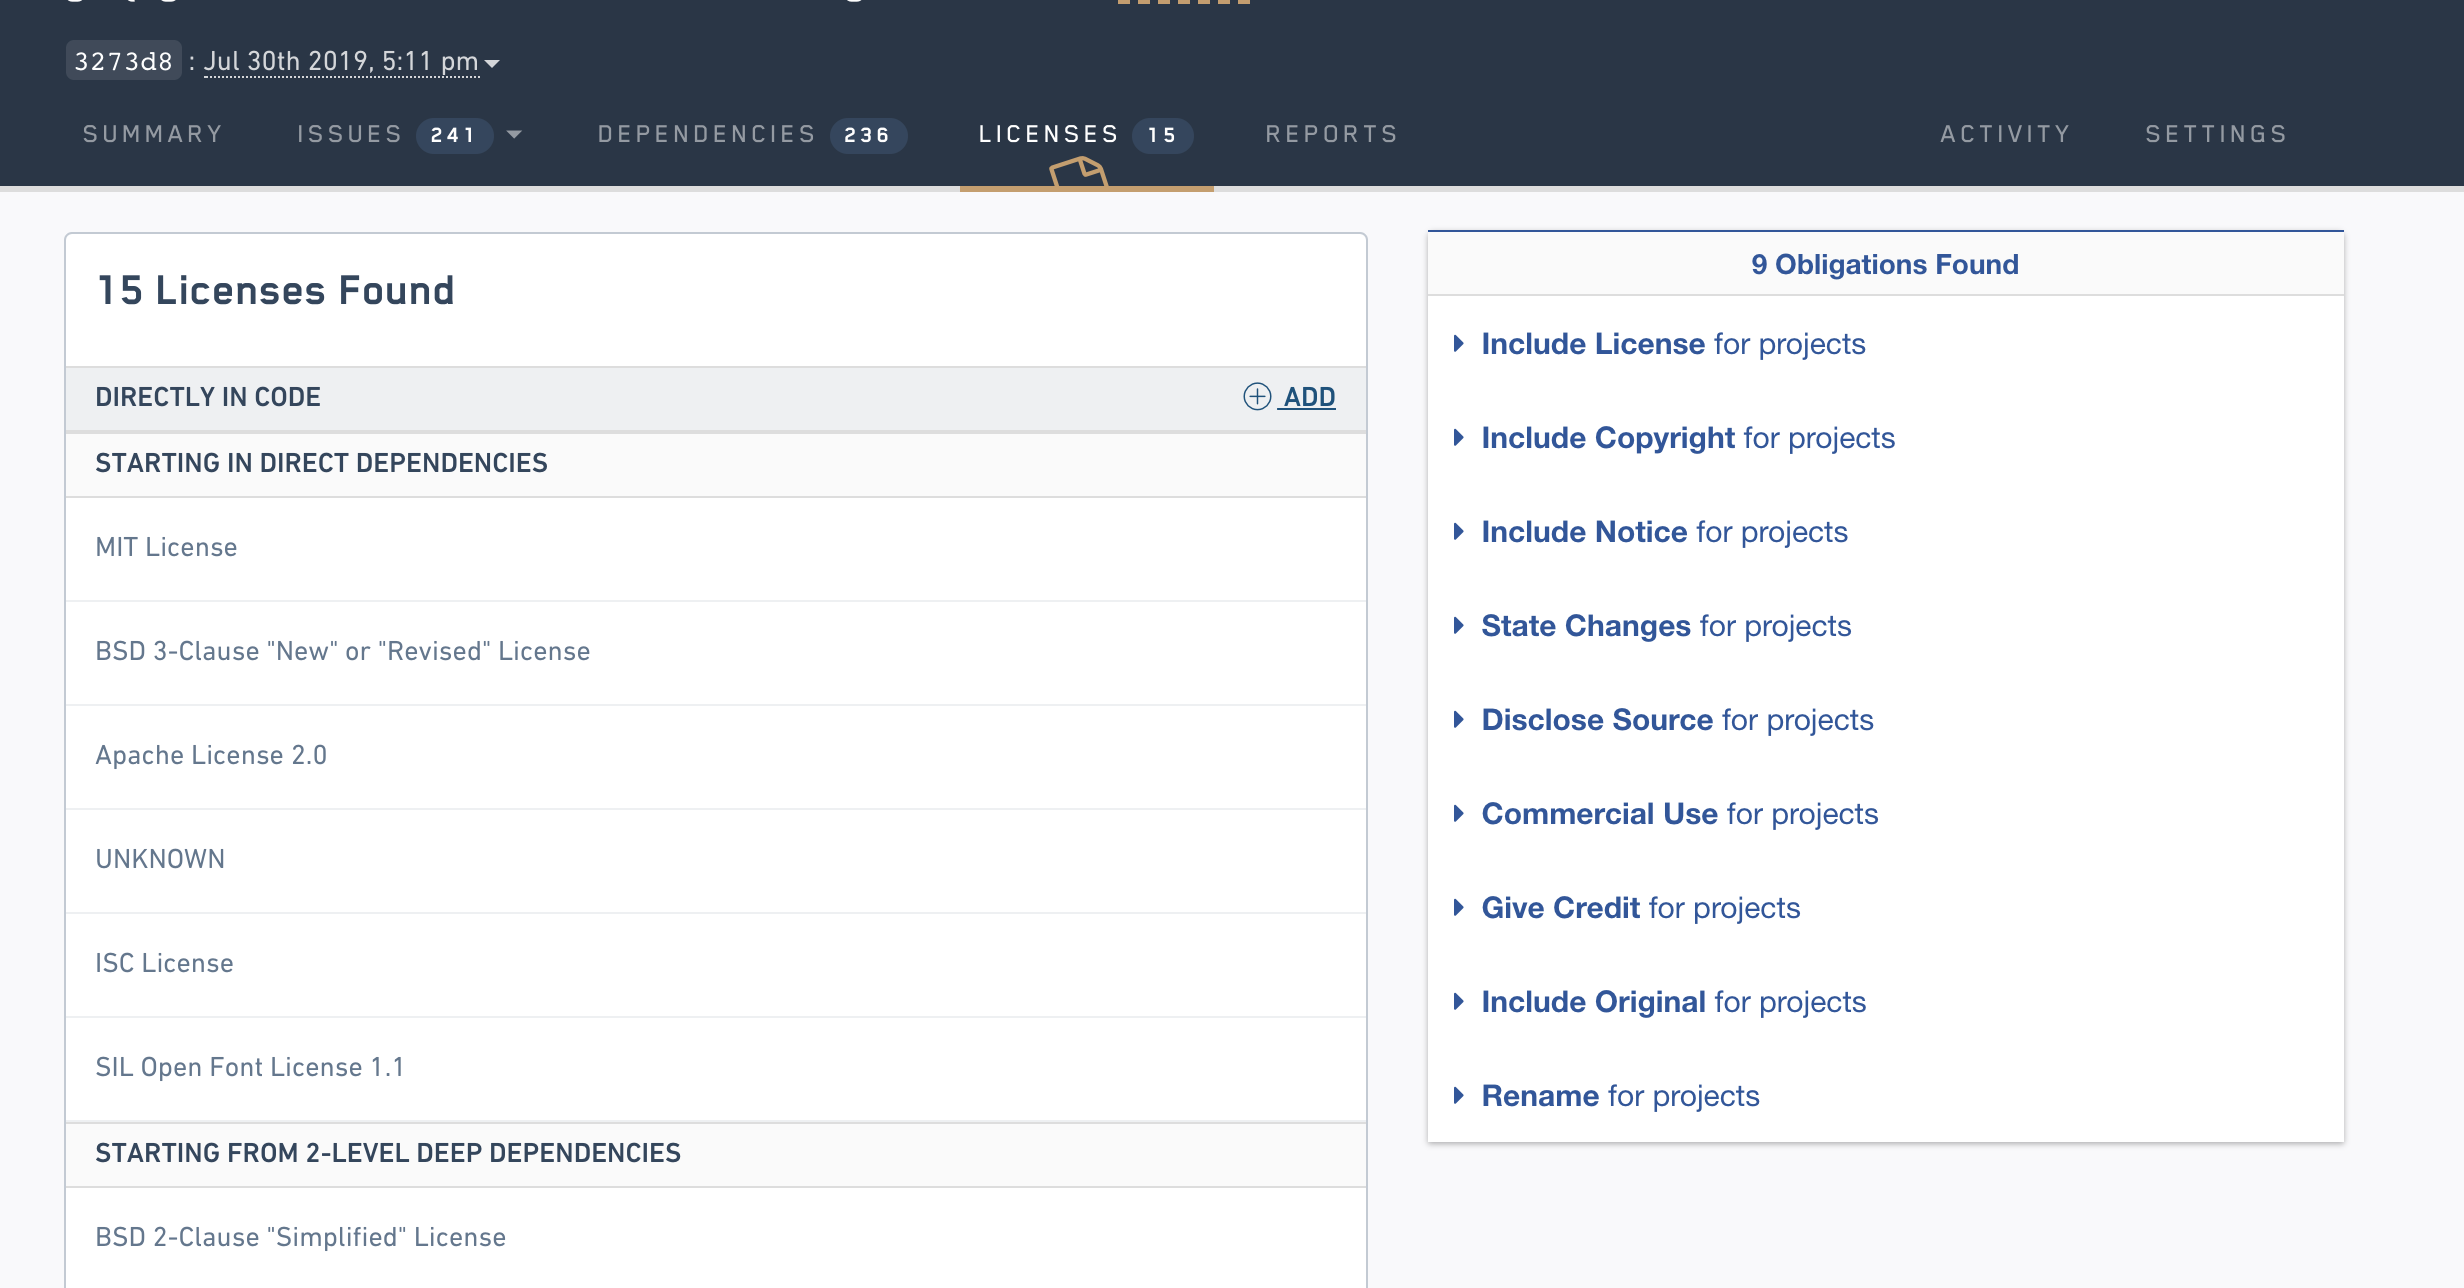Click the Licenses tab envelope icon
The width and height of the screenshot is (2464, 1288).
point(1078,172)
